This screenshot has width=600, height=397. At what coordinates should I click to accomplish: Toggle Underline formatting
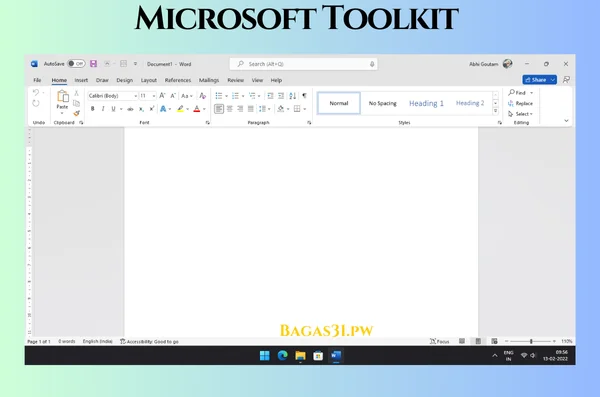(x=113, y=109)
